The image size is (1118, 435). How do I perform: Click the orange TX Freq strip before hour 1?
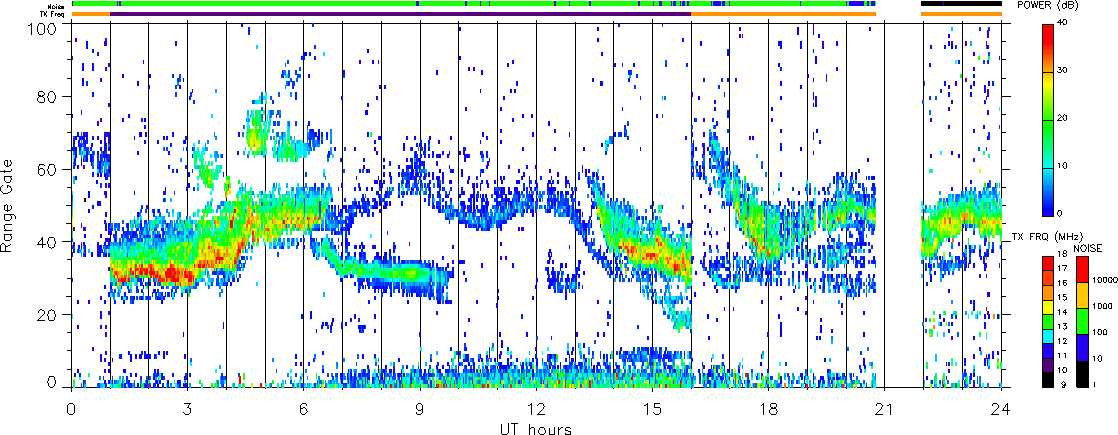91,14
